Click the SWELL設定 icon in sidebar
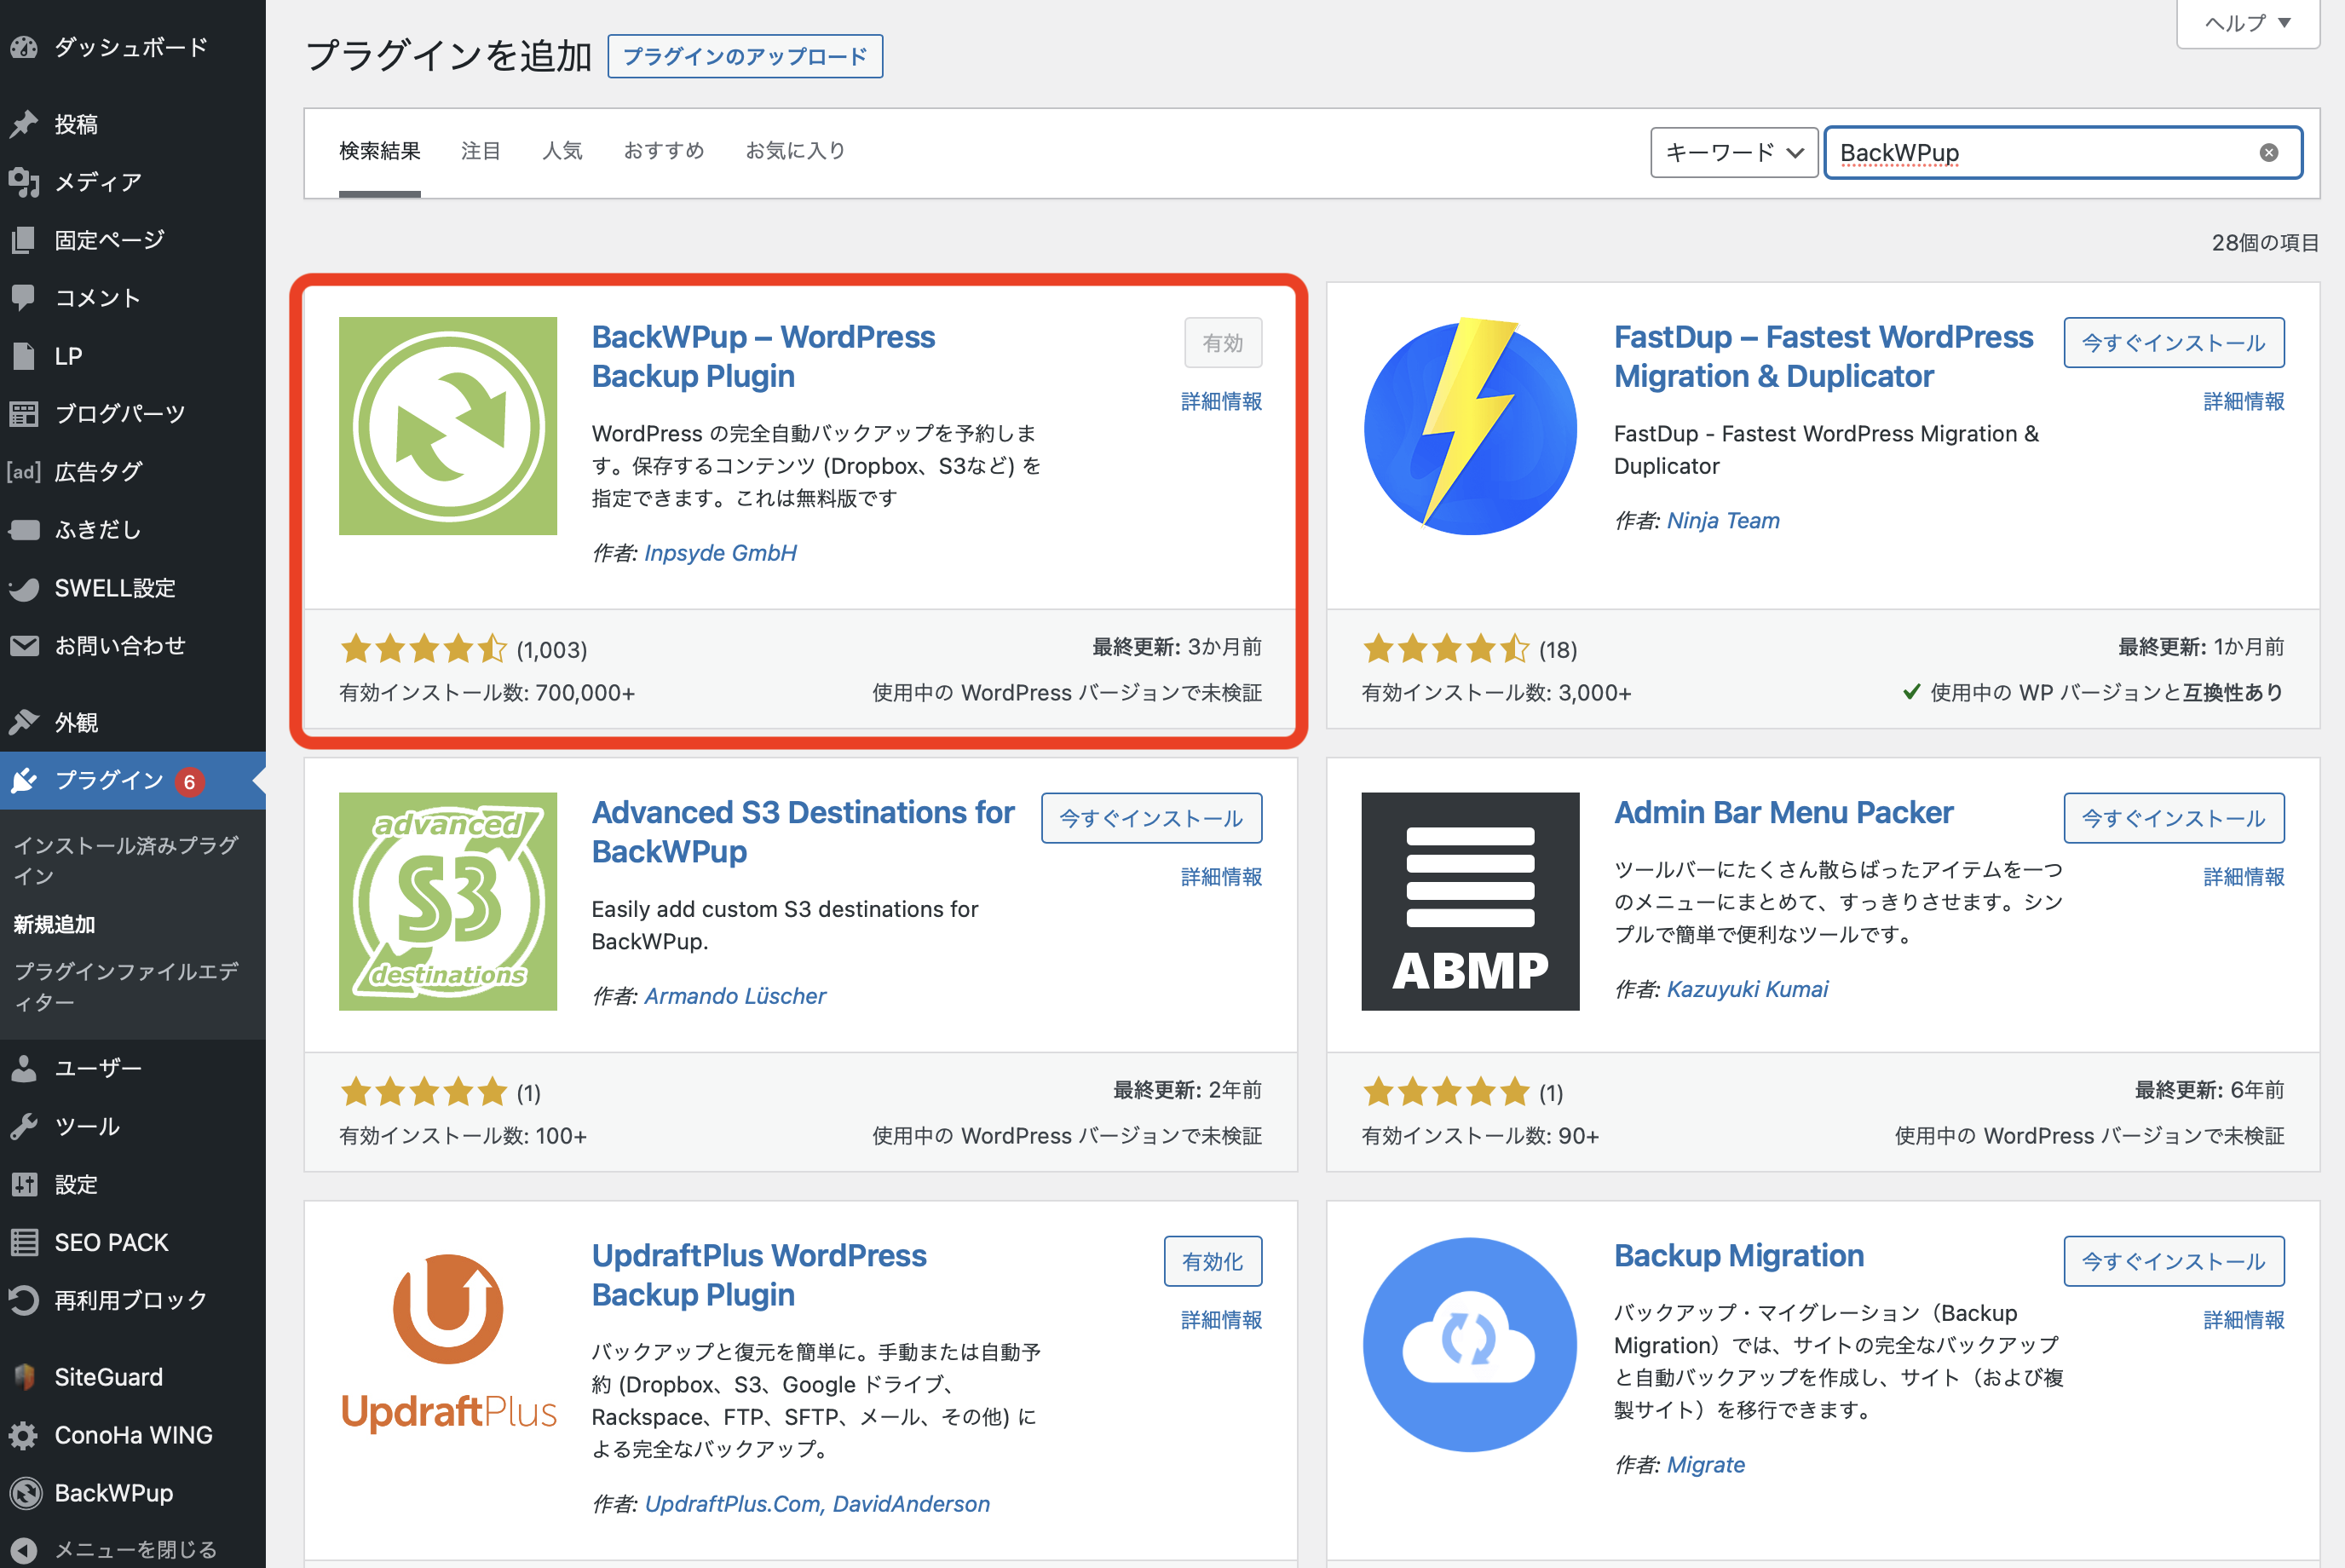Screen dimensions: 2345x1568 point(24,588)
